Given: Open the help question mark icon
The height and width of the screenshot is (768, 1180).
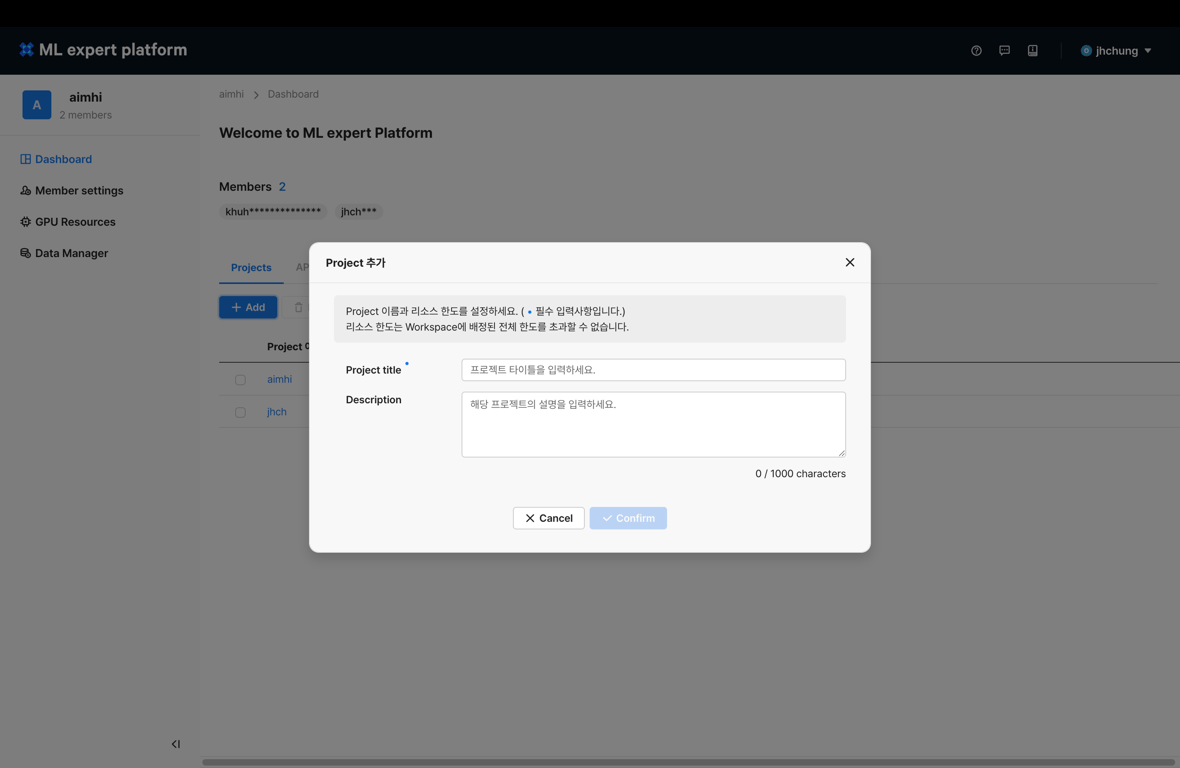Looking at the screenshot, I should pos(976,50).
